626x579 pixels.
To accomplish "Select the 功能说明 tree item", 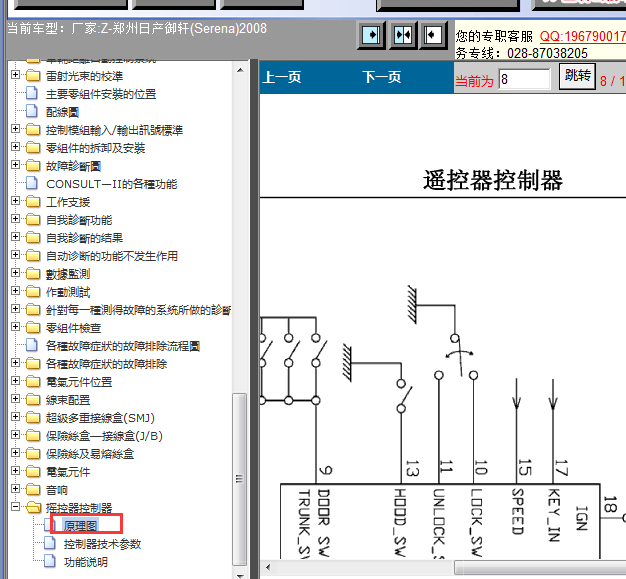I will coord(86,562).
